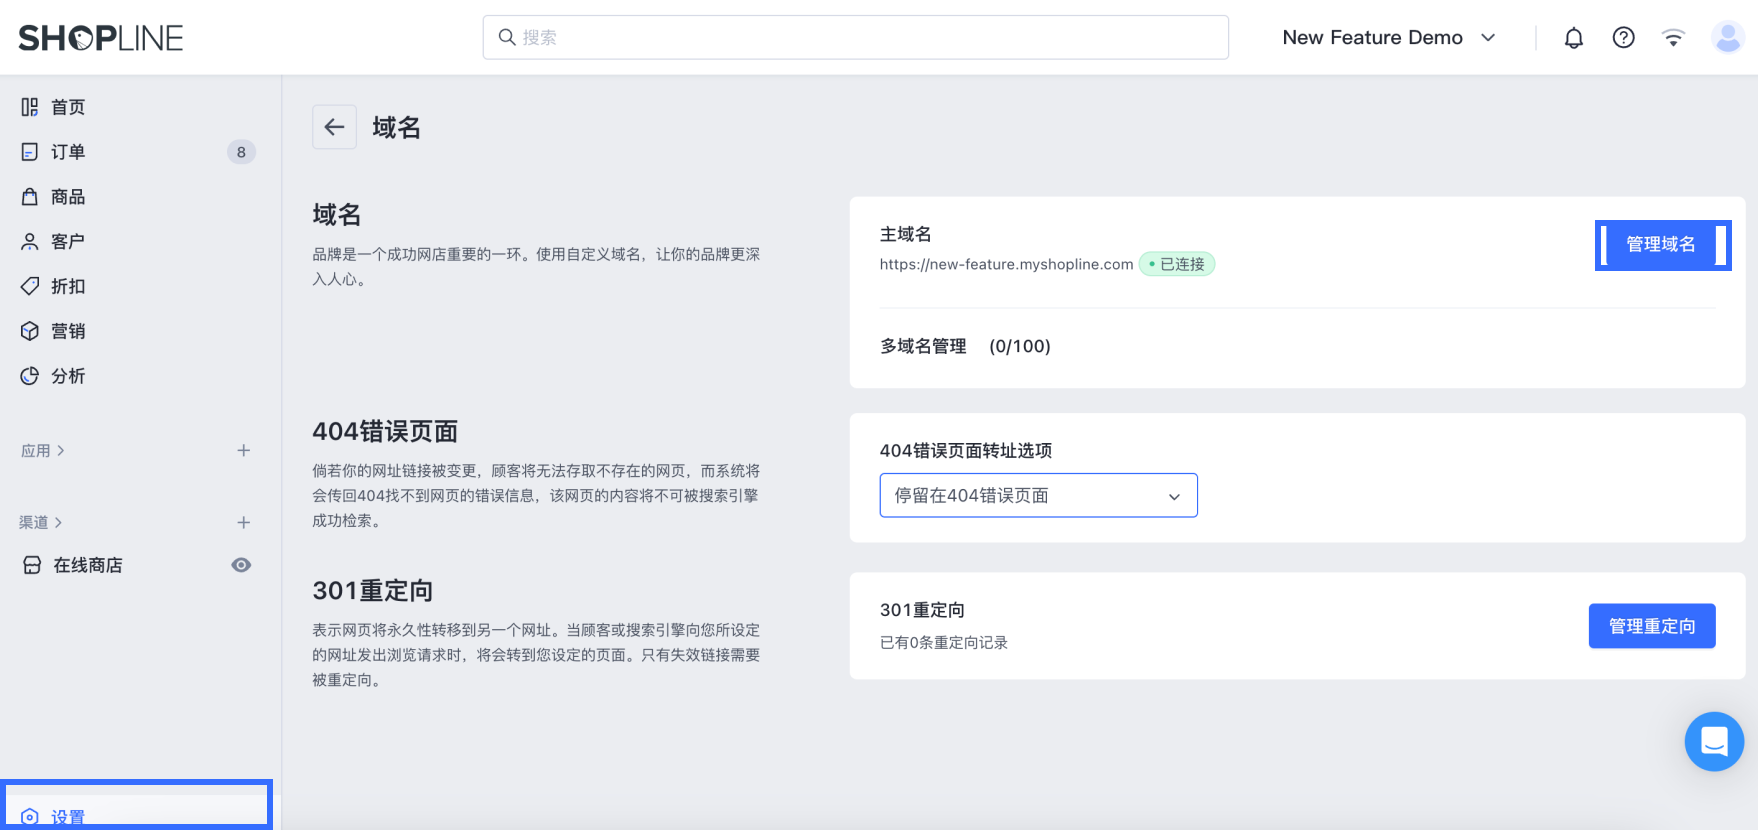Click the 管理重定向 button
The height and width of the screenshot is (830, 1758).
(1651, 626)
